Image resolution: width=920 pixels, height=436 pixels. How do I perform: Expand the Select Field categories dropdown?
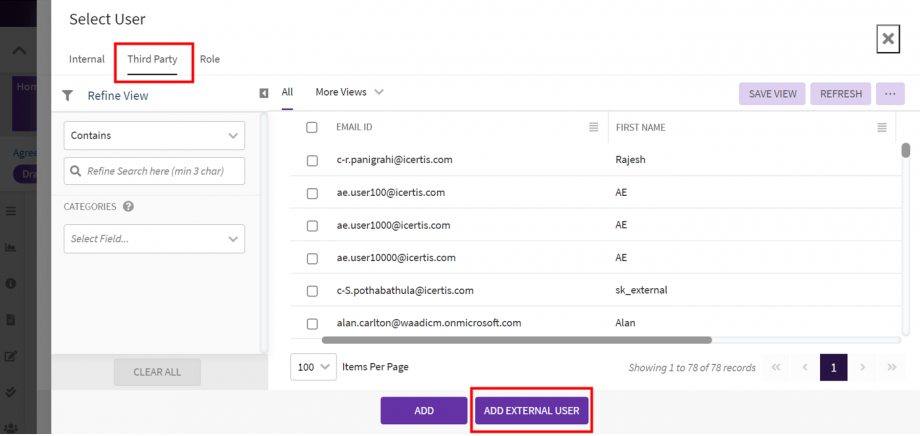point(154,239)
